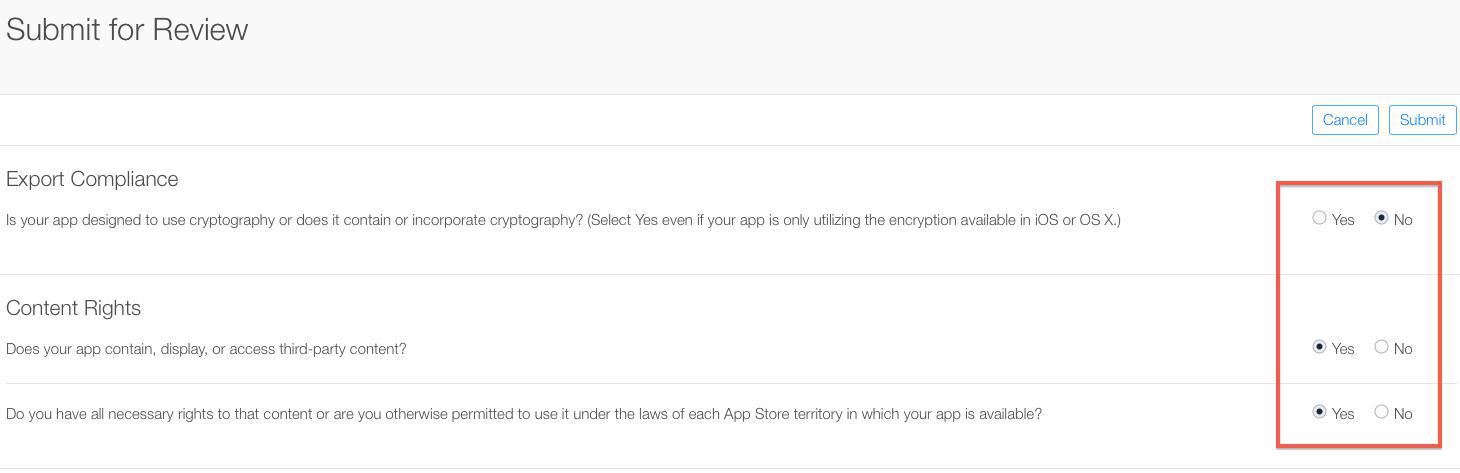Screen dimensions: 1460x473
Task: Submit the app for review
Action: click(x=1422, y=120)
